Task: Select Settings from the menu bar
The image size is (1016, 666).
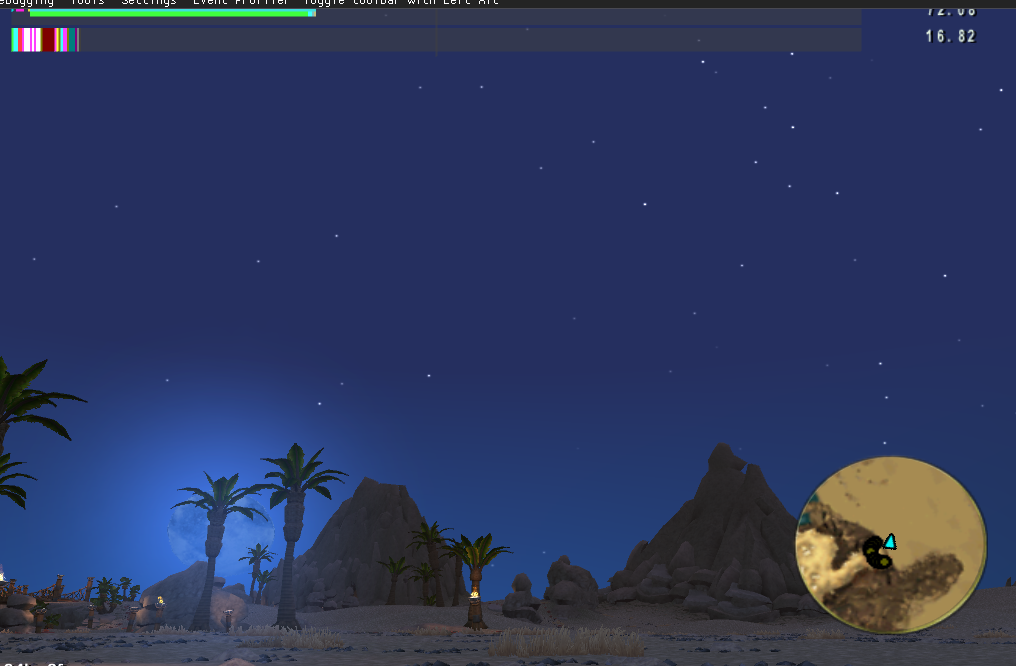Action: 147,2
